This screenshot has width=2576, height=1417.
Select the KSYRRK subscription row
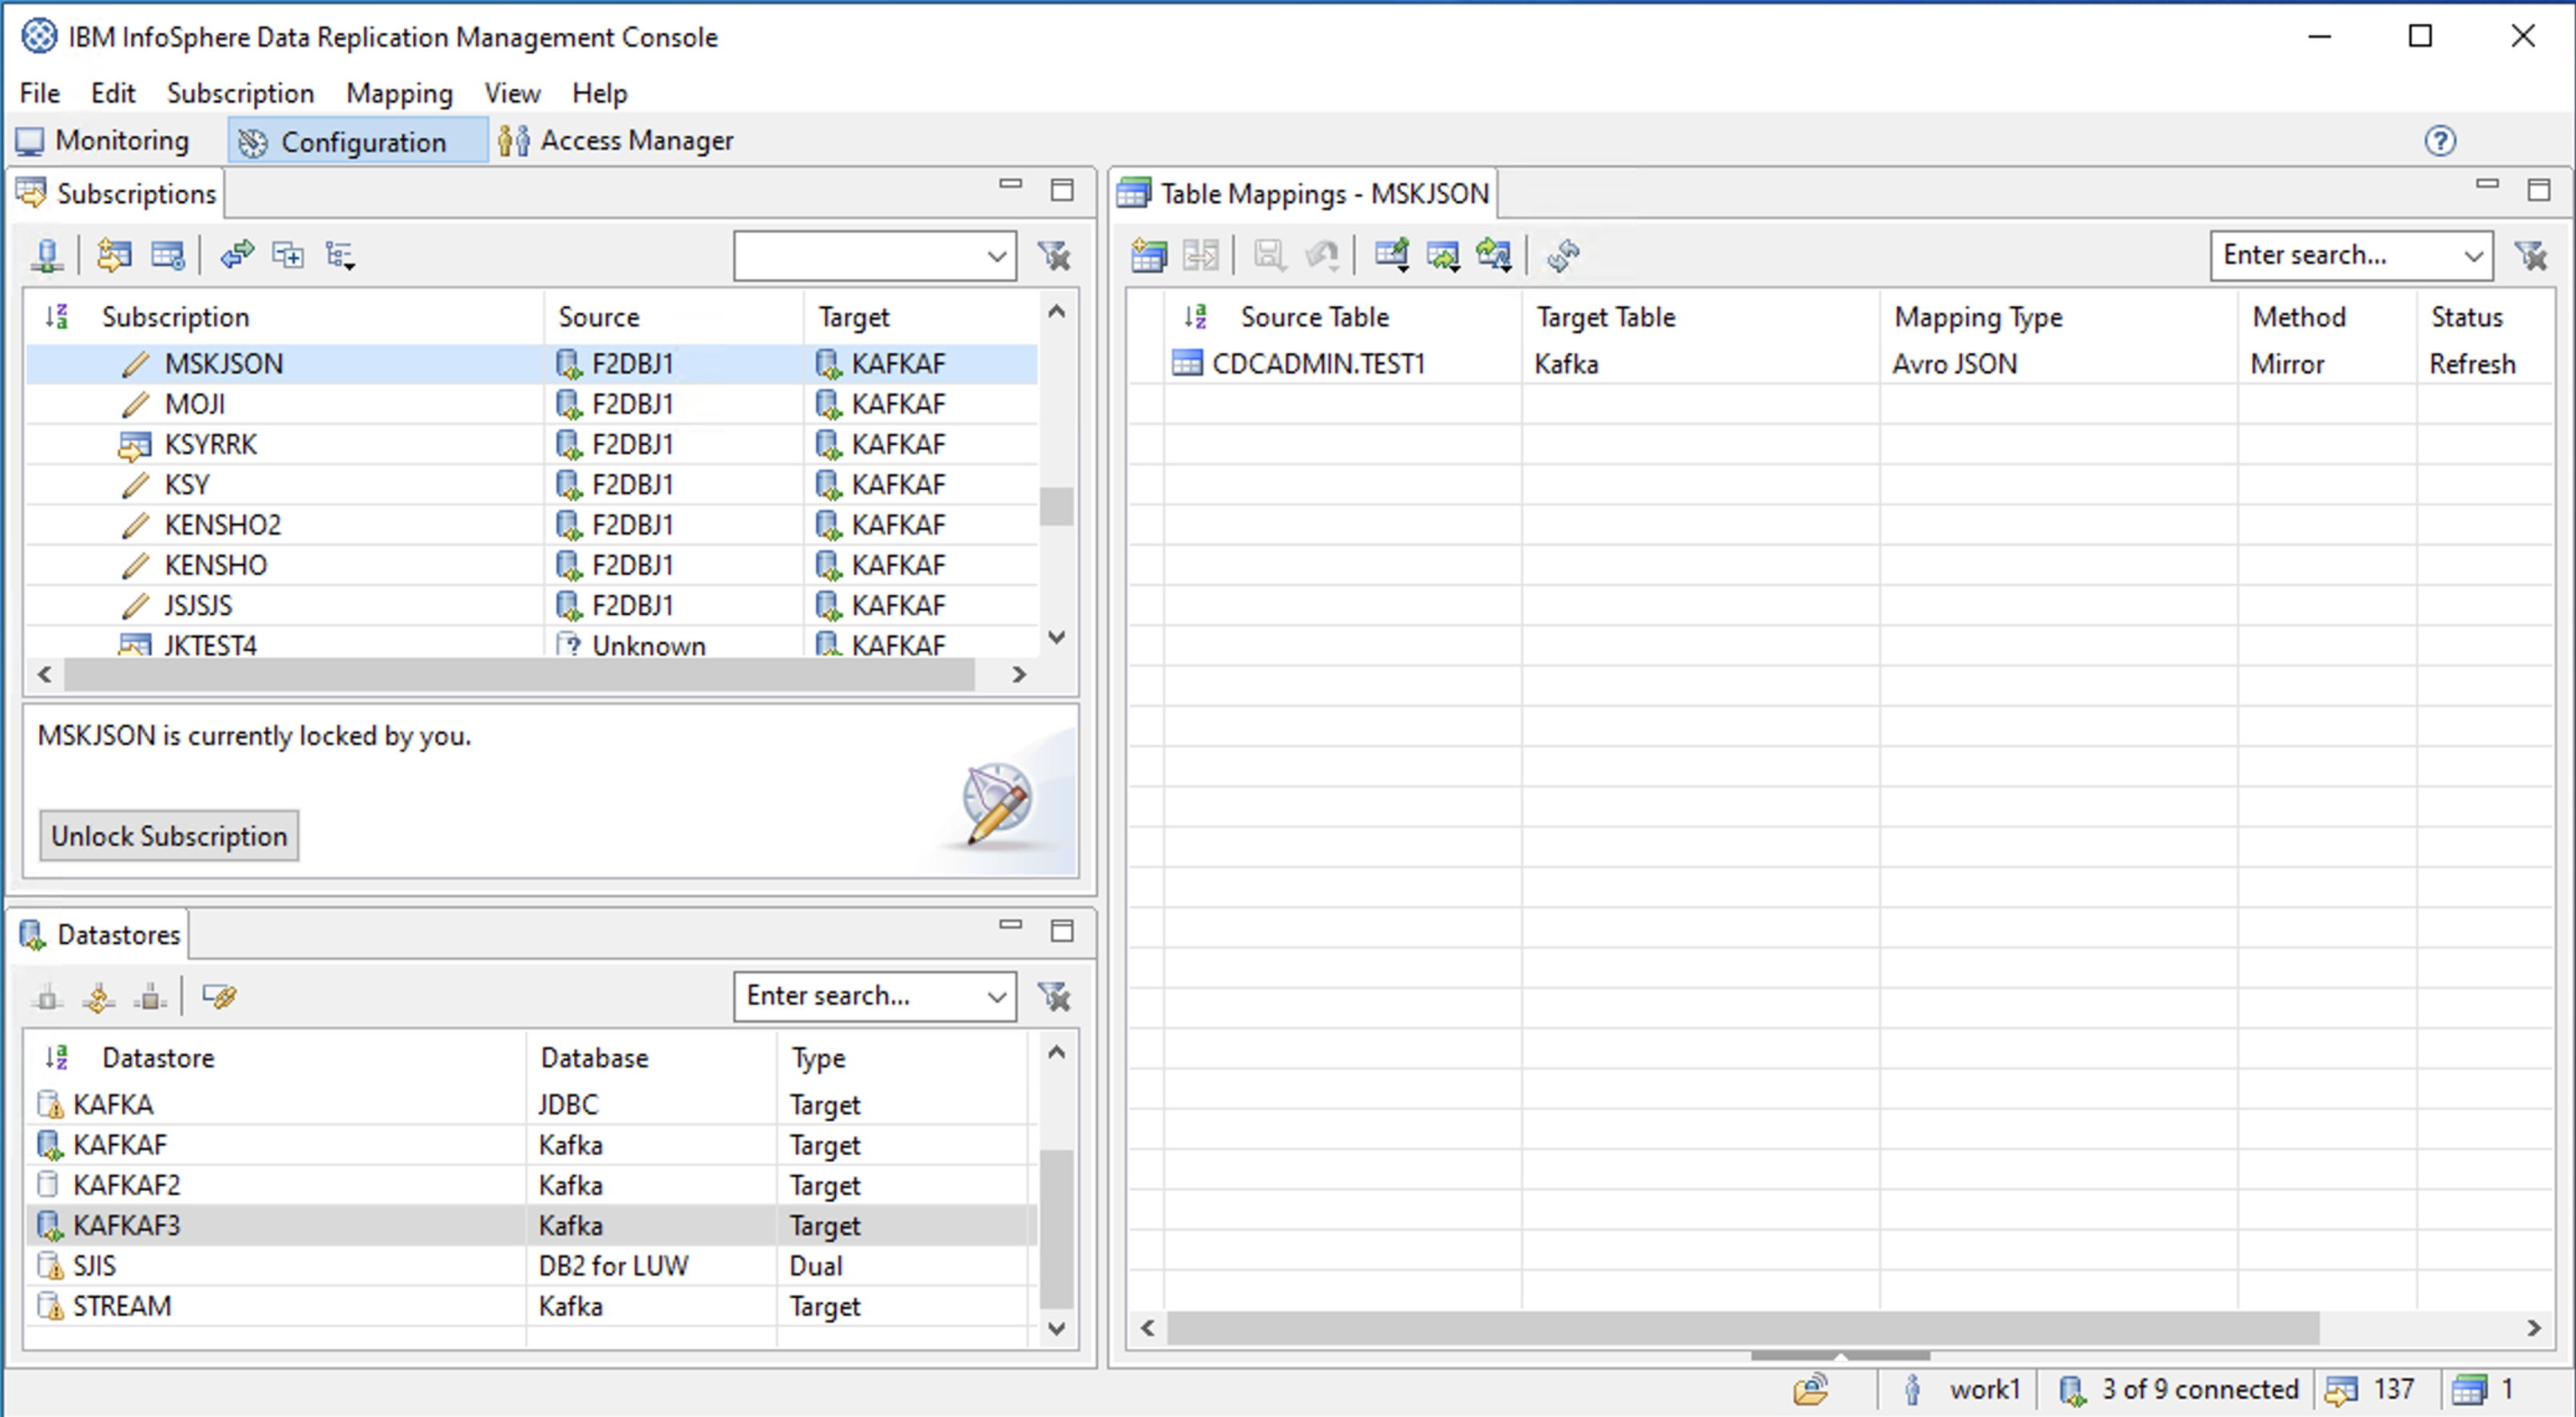[x=210, y=444]
